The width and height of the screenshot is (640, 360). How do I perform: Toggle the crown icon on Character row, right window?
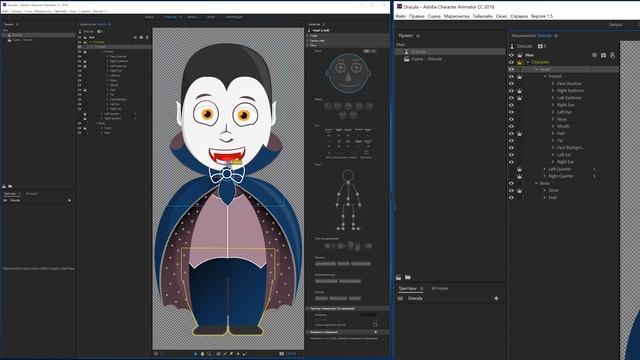pos(520,62)
